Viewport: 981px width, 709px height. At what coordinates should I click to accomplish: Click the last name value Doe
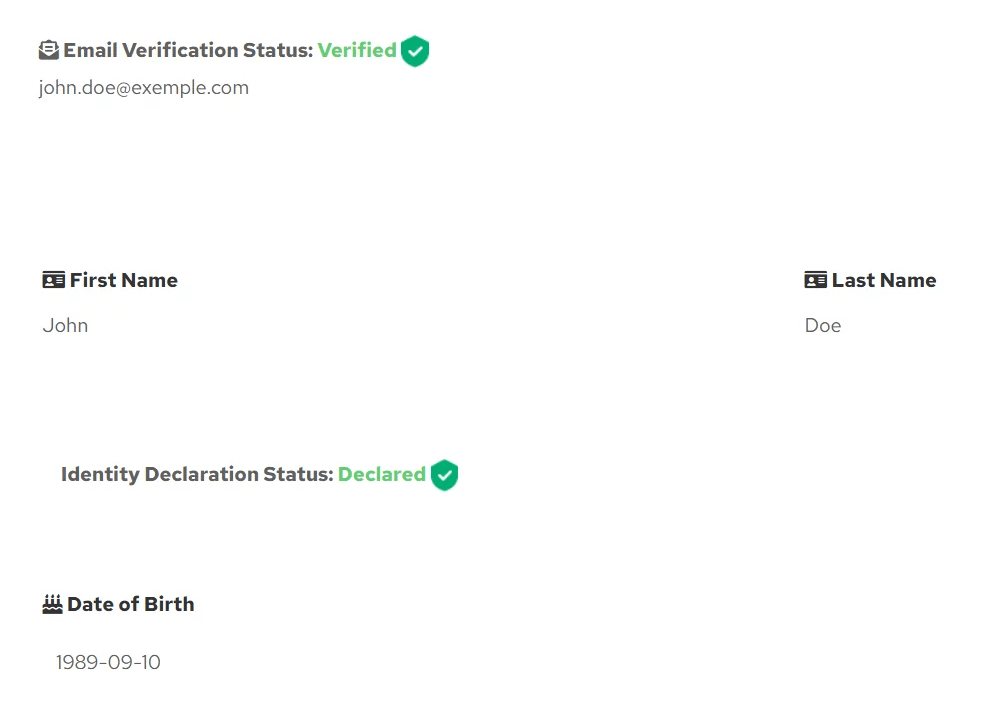coord(823,325)
